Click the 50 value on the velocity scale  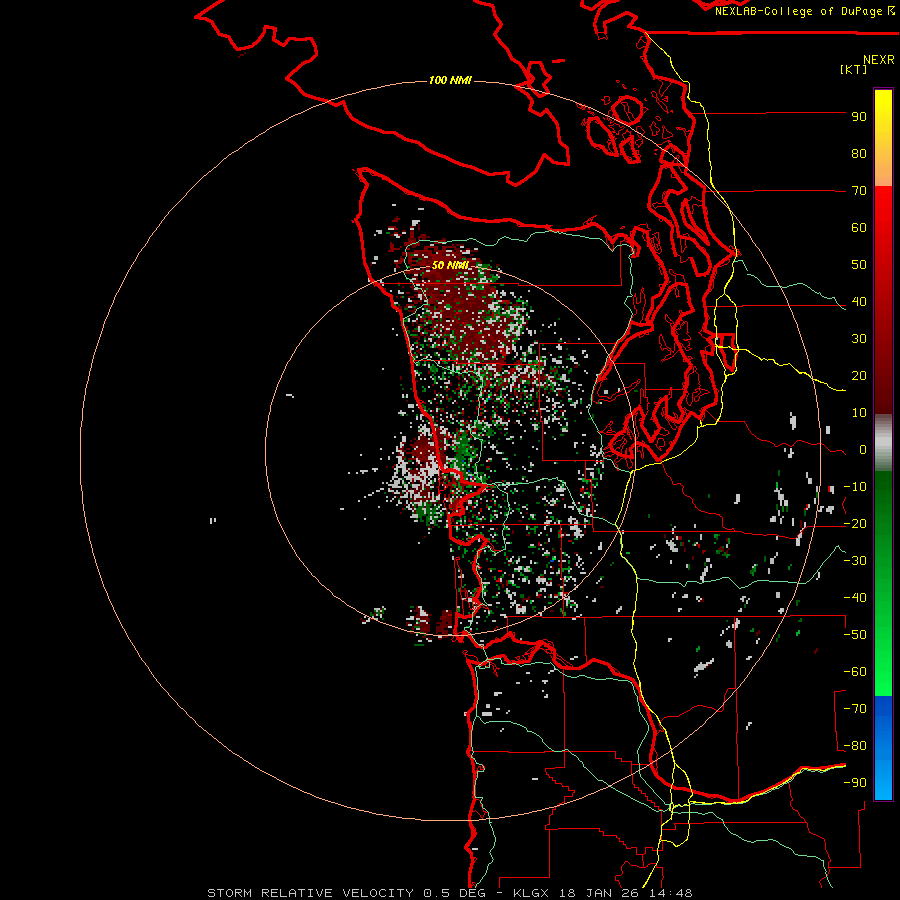click(859, 265)
